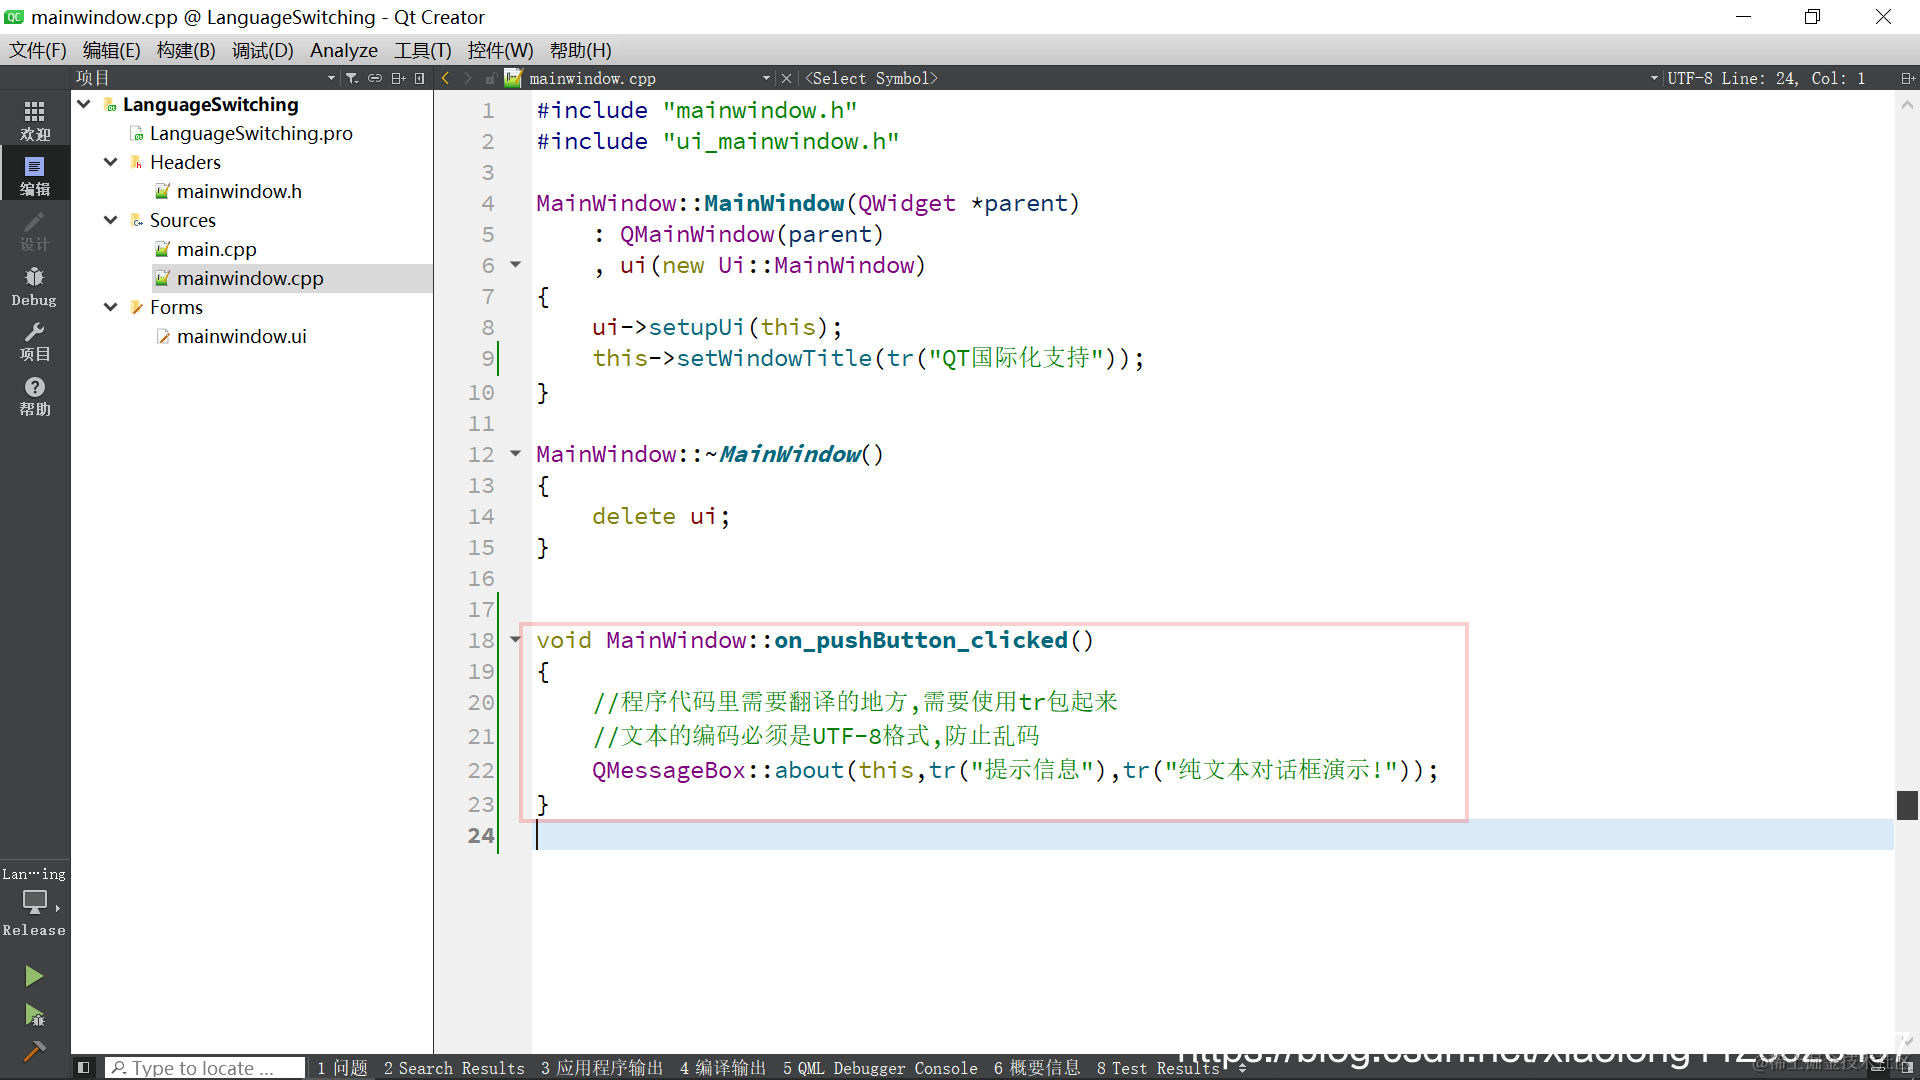Open the Select Symbol dropdown
The image size is (1920, 1080).
pos(1230,78)
